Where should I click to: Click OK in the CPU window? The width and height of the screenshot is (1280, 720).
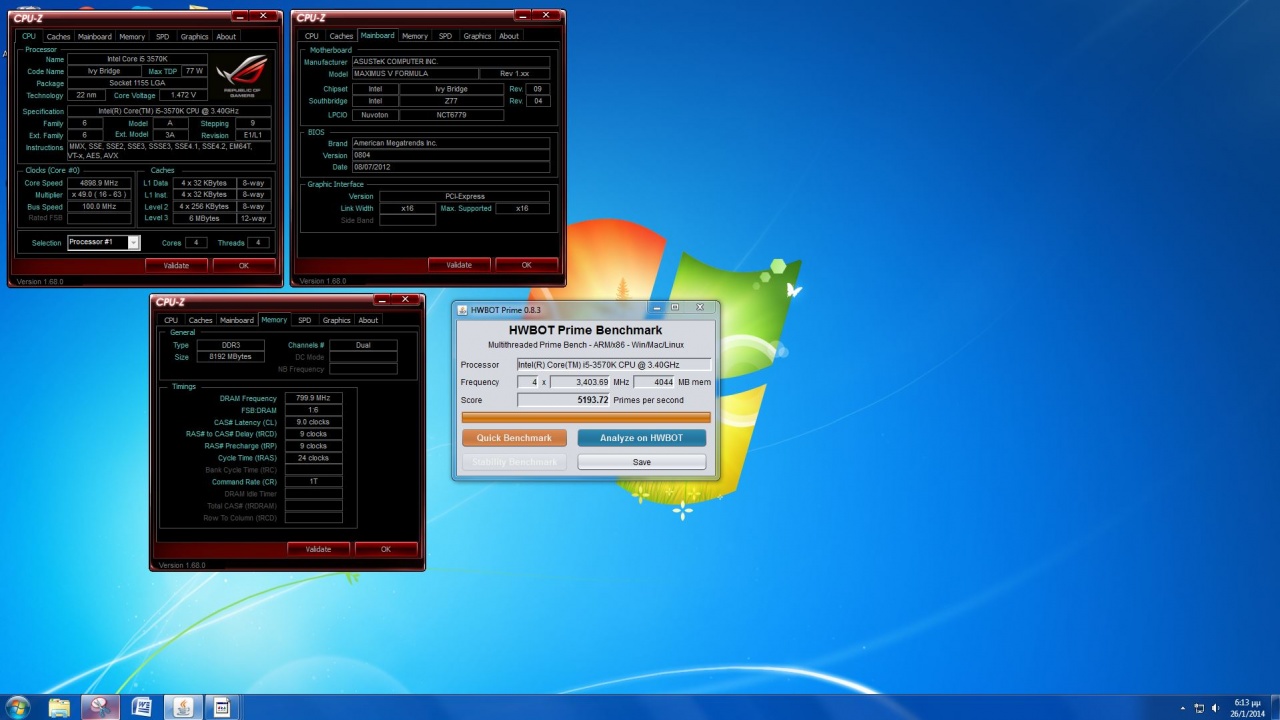(x=244, y=265)
